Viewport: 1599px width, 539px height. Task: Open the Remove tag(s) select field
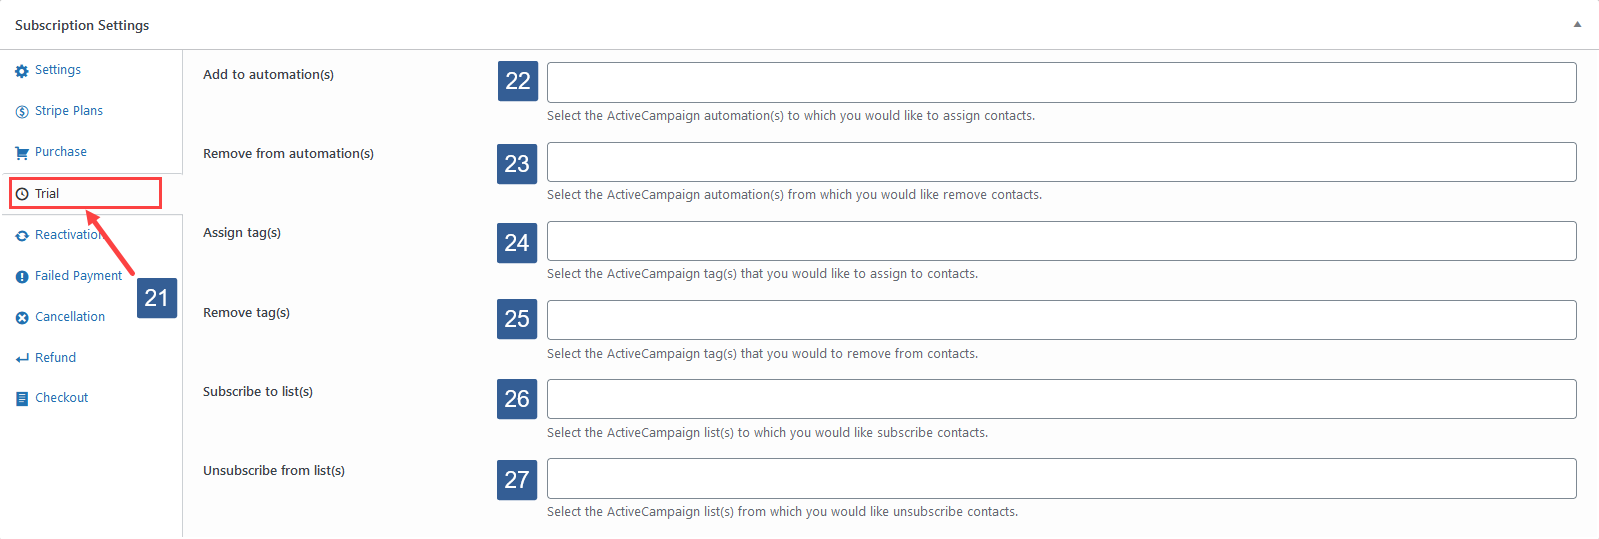[x=1061, y=320]
